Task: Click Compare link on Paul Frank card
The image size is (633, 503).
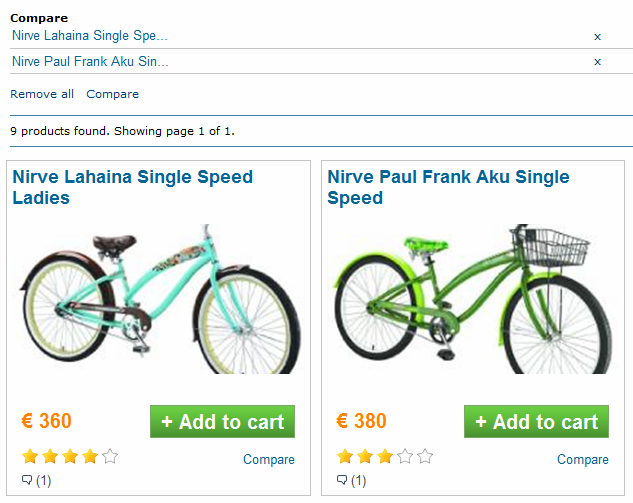Action: pos(582,460)
